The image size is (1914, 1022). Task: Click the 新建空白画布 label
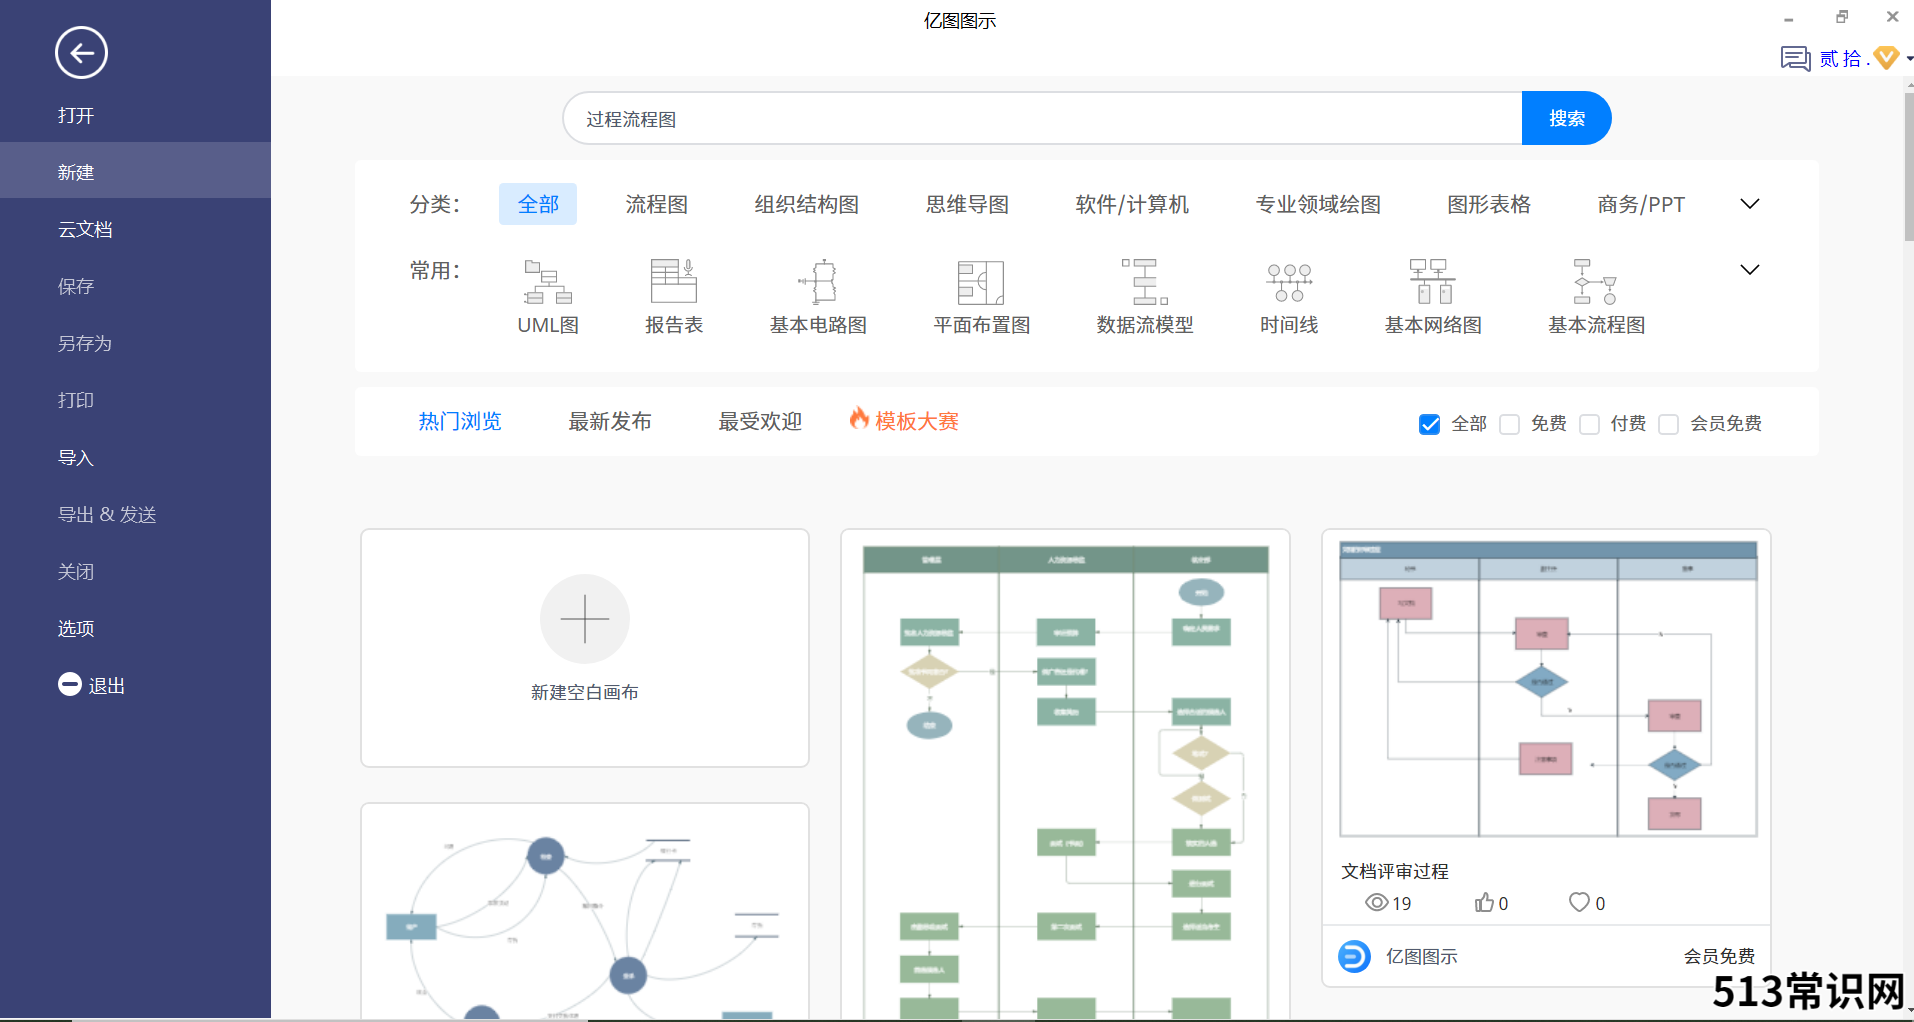pyautogui.click(x=585, y=692)
